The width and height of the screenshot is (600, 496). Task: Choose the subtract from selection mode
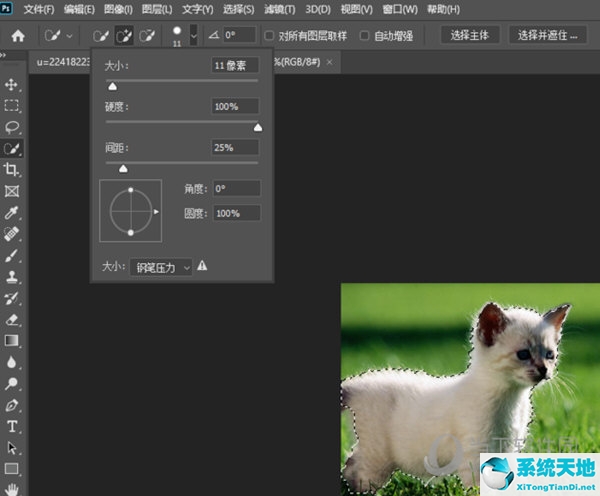(x=148, y=35)
